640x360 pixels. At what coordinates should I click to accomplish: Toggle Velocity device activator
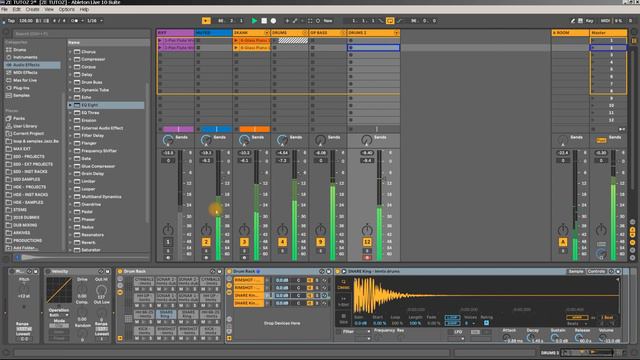point(48,271)
